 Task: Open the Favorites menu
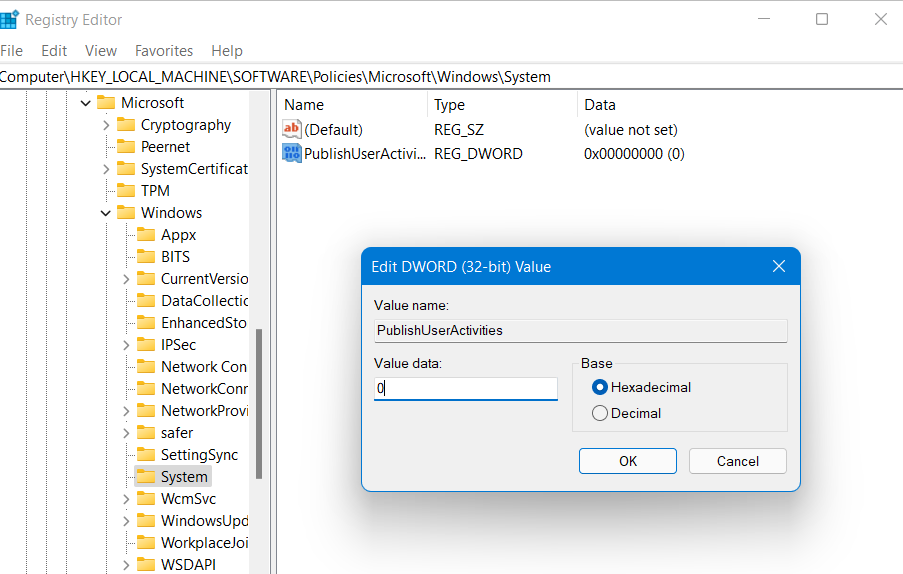tap(164, 51)
